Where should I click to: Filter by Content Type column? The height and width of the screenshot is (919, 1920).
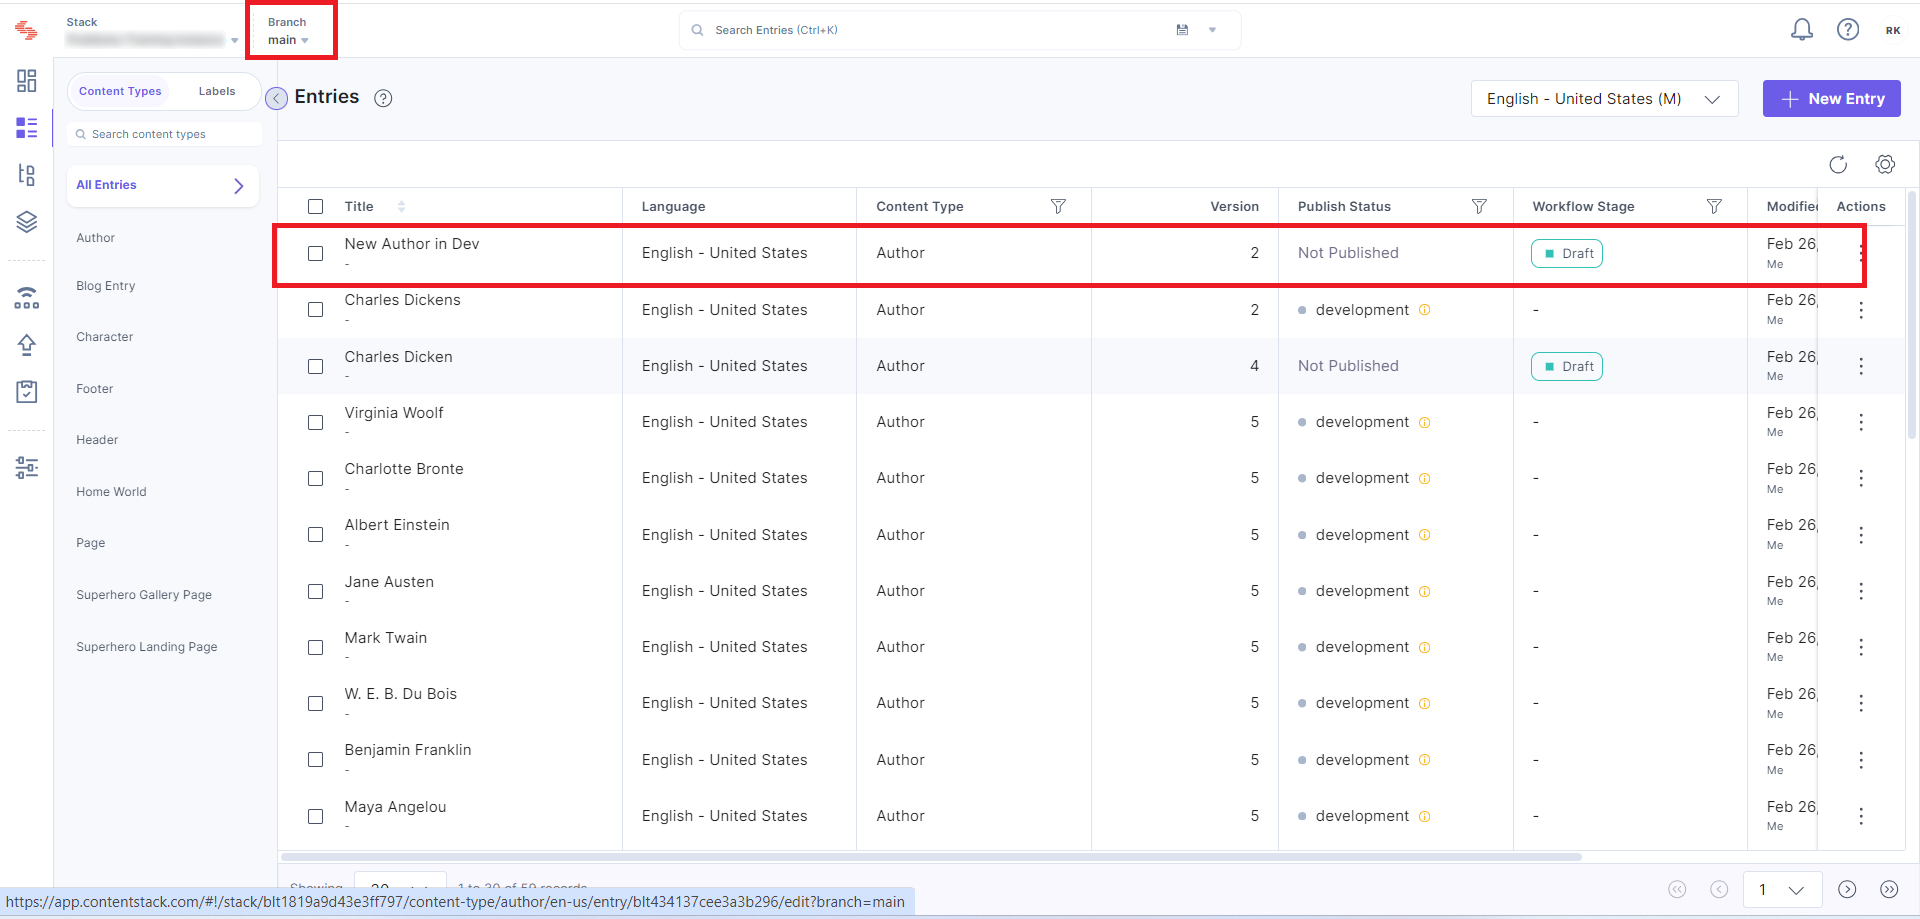pyautogui.click(x=1058, y=206)
